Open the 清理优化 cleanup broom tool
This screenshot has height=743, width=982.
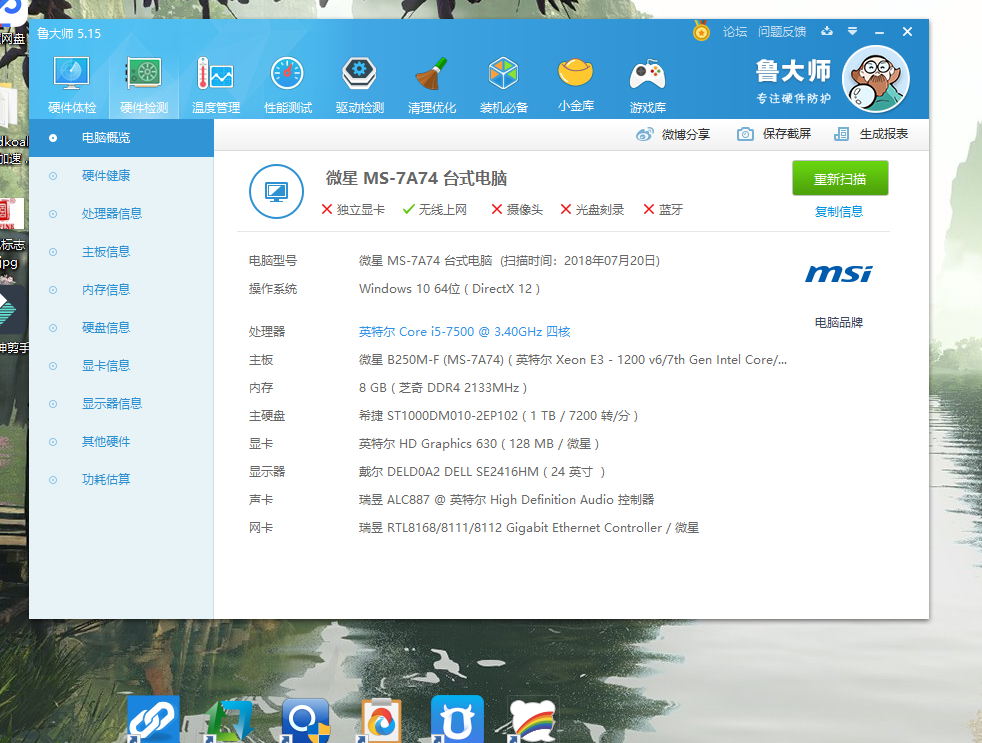coord(432,85)
